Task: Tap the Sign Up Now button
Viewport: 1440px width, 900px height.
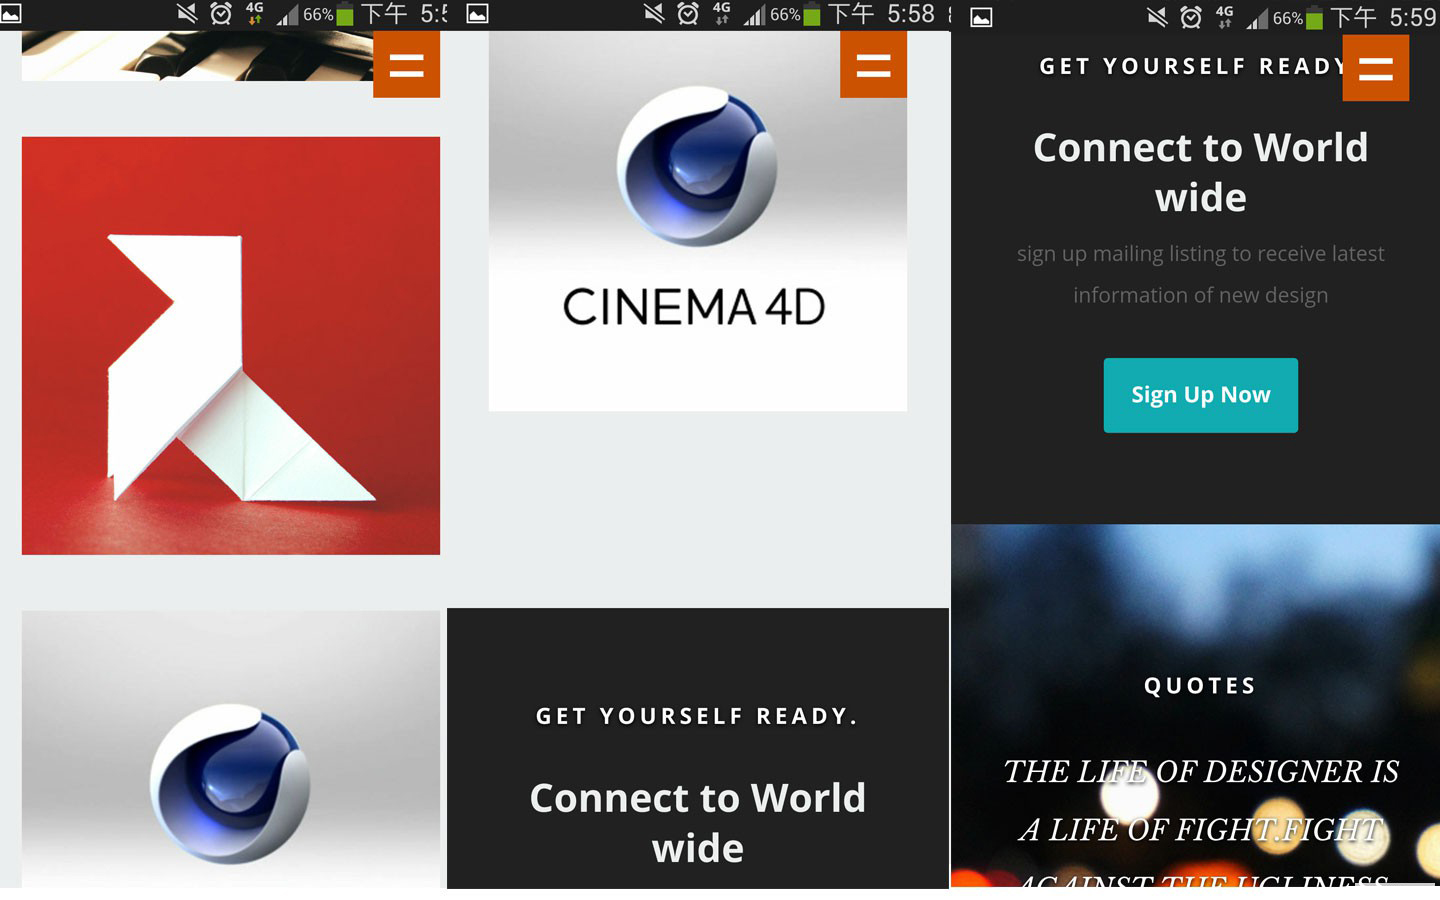Action: [1200, 395]
